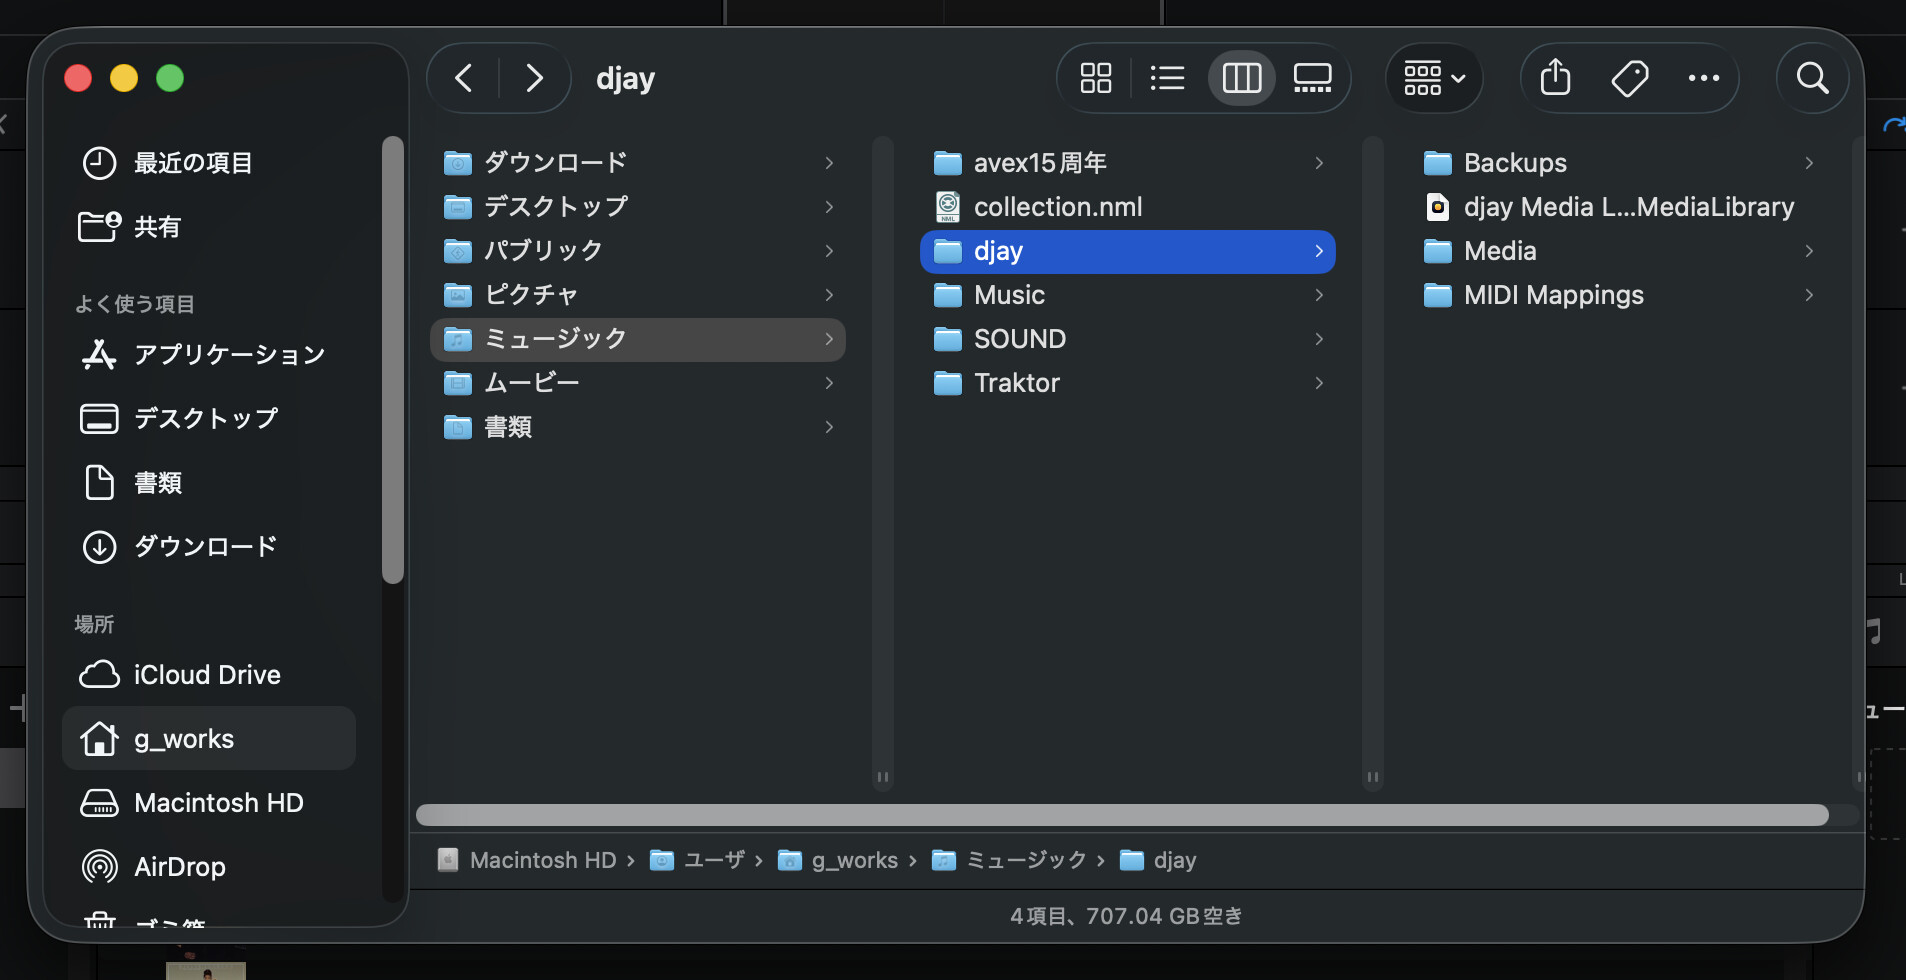
Task: Open the group-by options dropdown
Action: click(x=1434, y=78)
